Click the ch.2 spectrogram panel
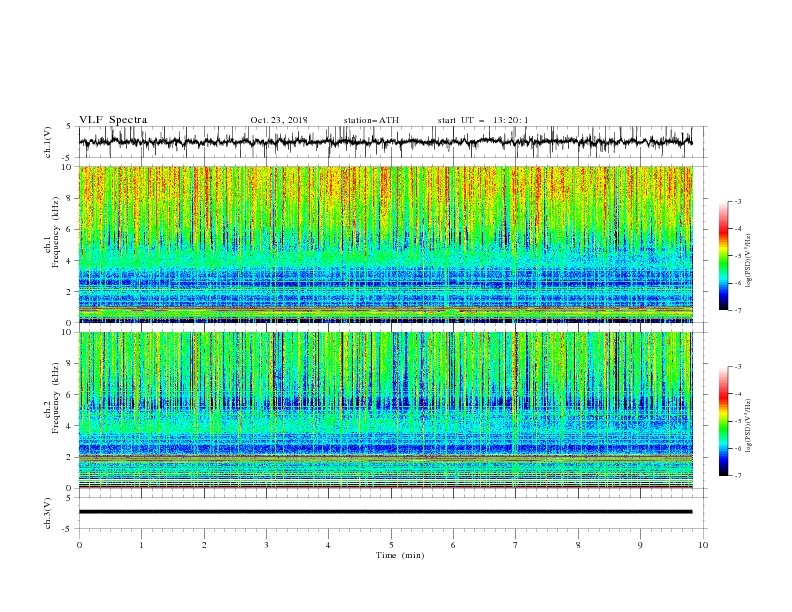Viewport: 792px width, 612px height. [385, 410]
